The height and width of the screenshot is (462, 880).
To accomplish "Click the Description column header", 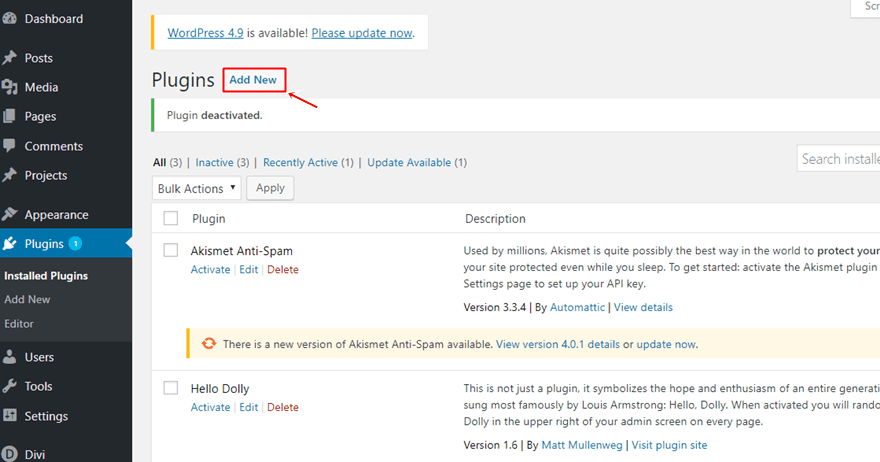I will coord(496,218).
